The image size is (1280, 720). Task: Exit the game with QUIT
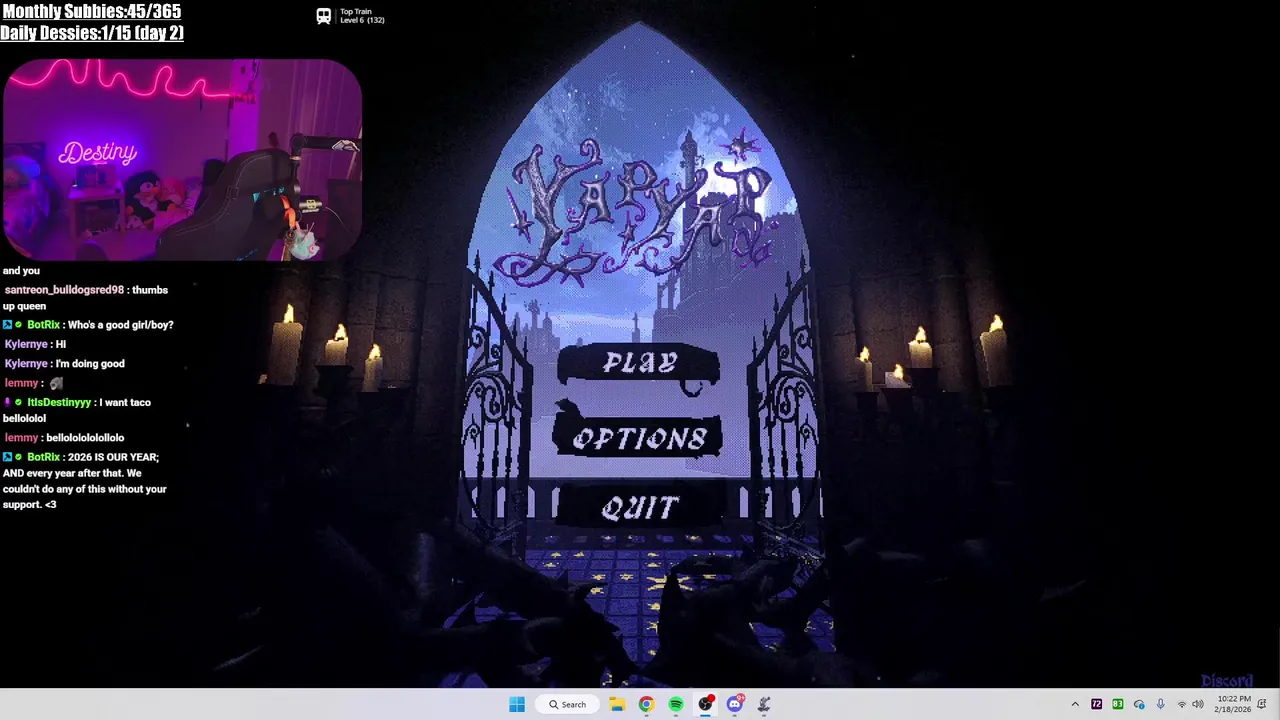coord(640,508)
